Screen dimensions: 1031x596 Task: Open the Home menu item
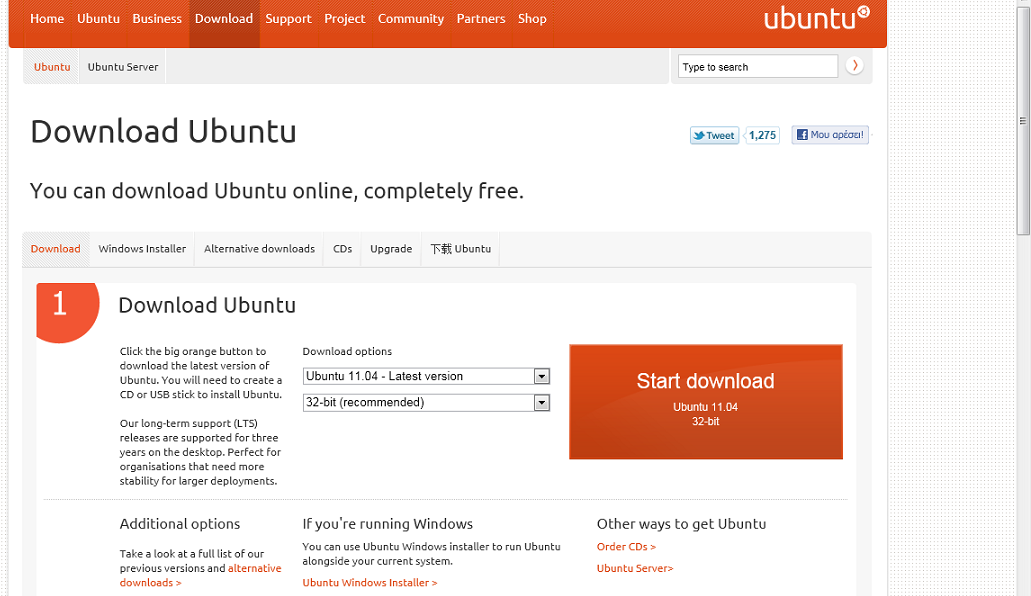47,19
